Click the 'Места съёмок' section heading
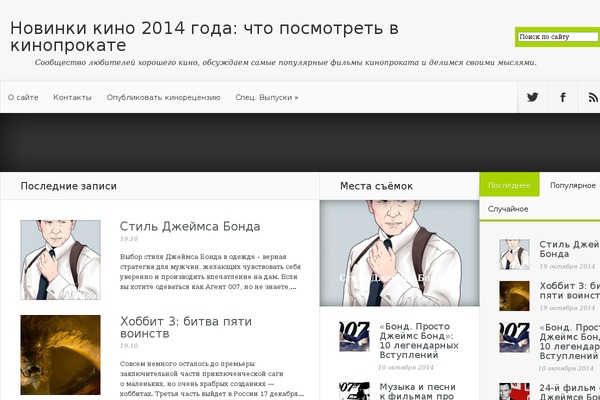 [376, 186]
